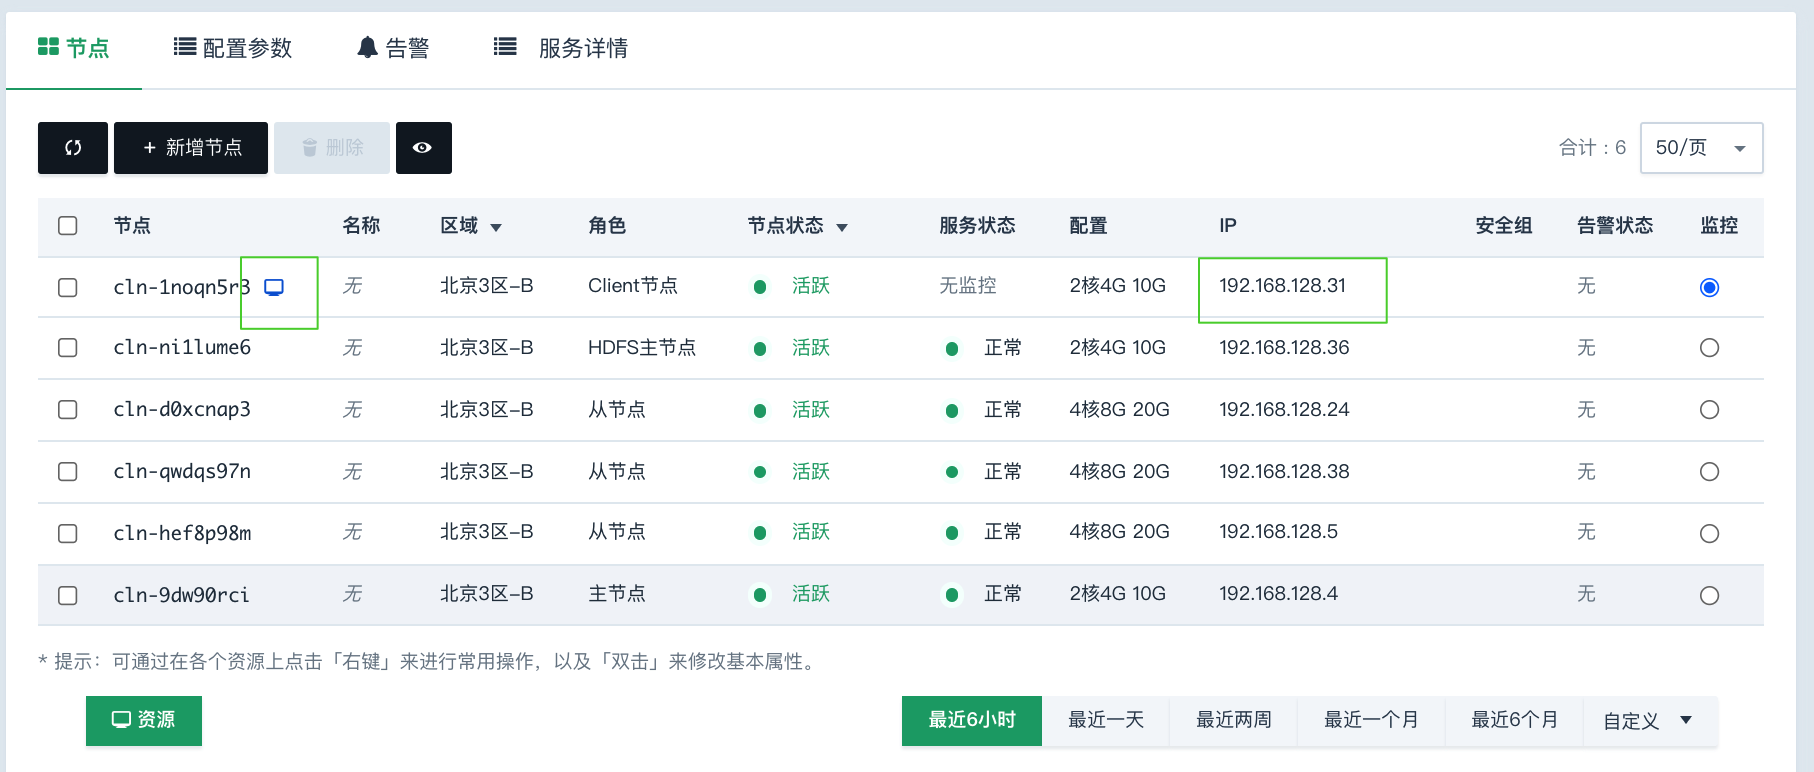Click service status dot for cln-d0xcnap3
Screen dimensions: 1814x772
coord(952,411)
